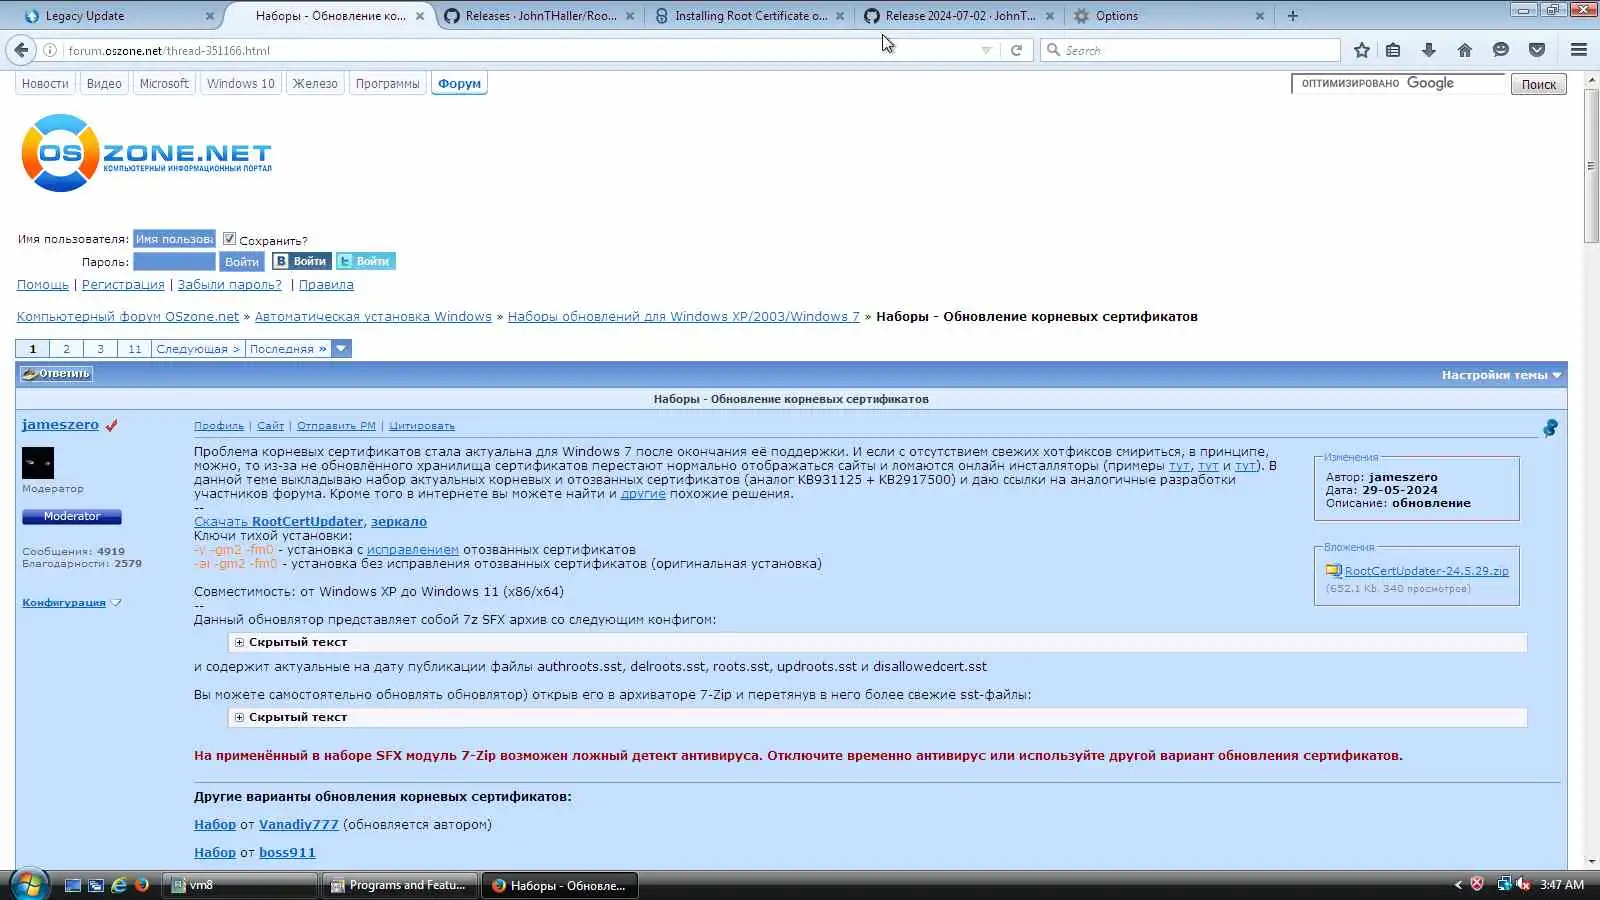Bookmark this page with the star icon
Image resolution: width=1600 pixels, height=900 pixels.
click(1361, 50)
